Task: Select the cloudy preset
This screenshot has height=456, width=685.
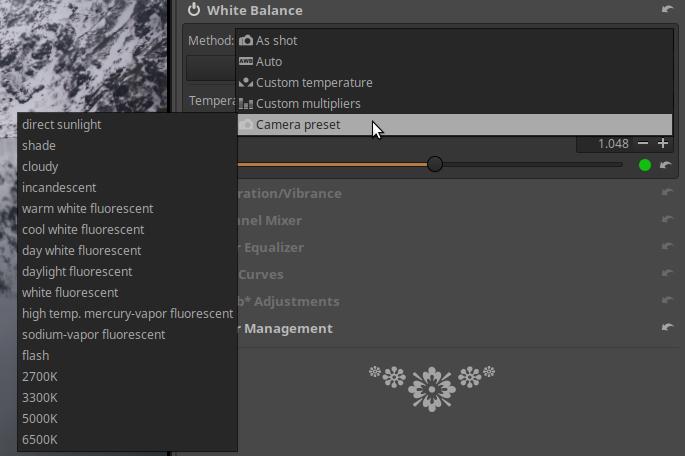Action: [40, 167]
